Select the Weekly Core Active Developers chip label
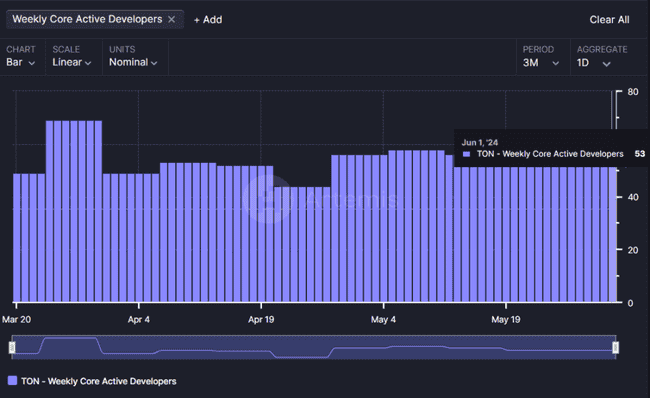The height and width of the screenshot is (398, 650). point(87,19)
